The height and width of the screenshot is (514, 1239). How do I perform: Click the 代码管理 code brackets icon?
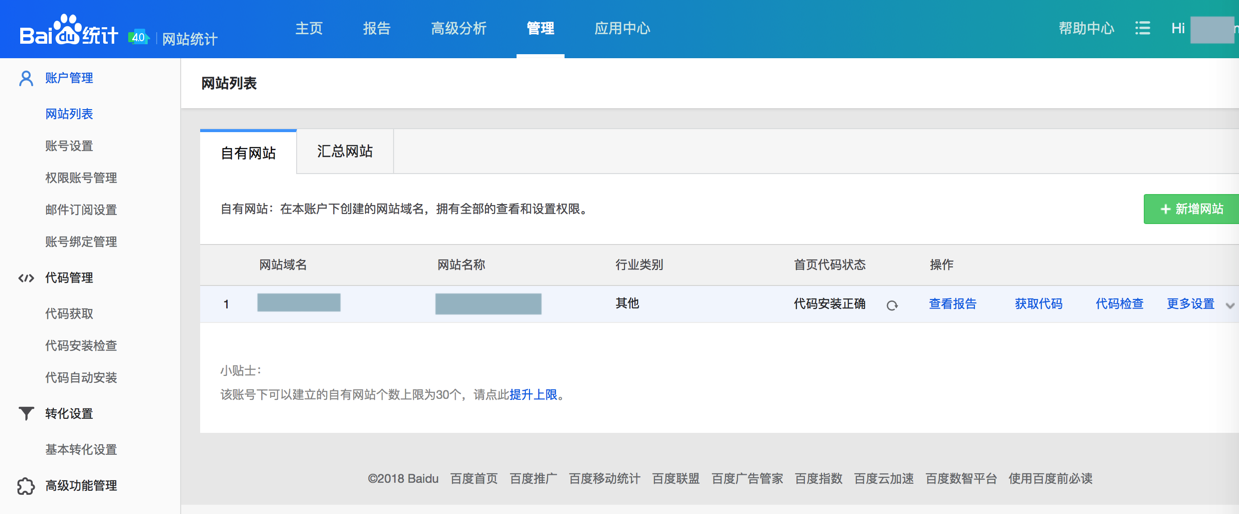(26, 278)
